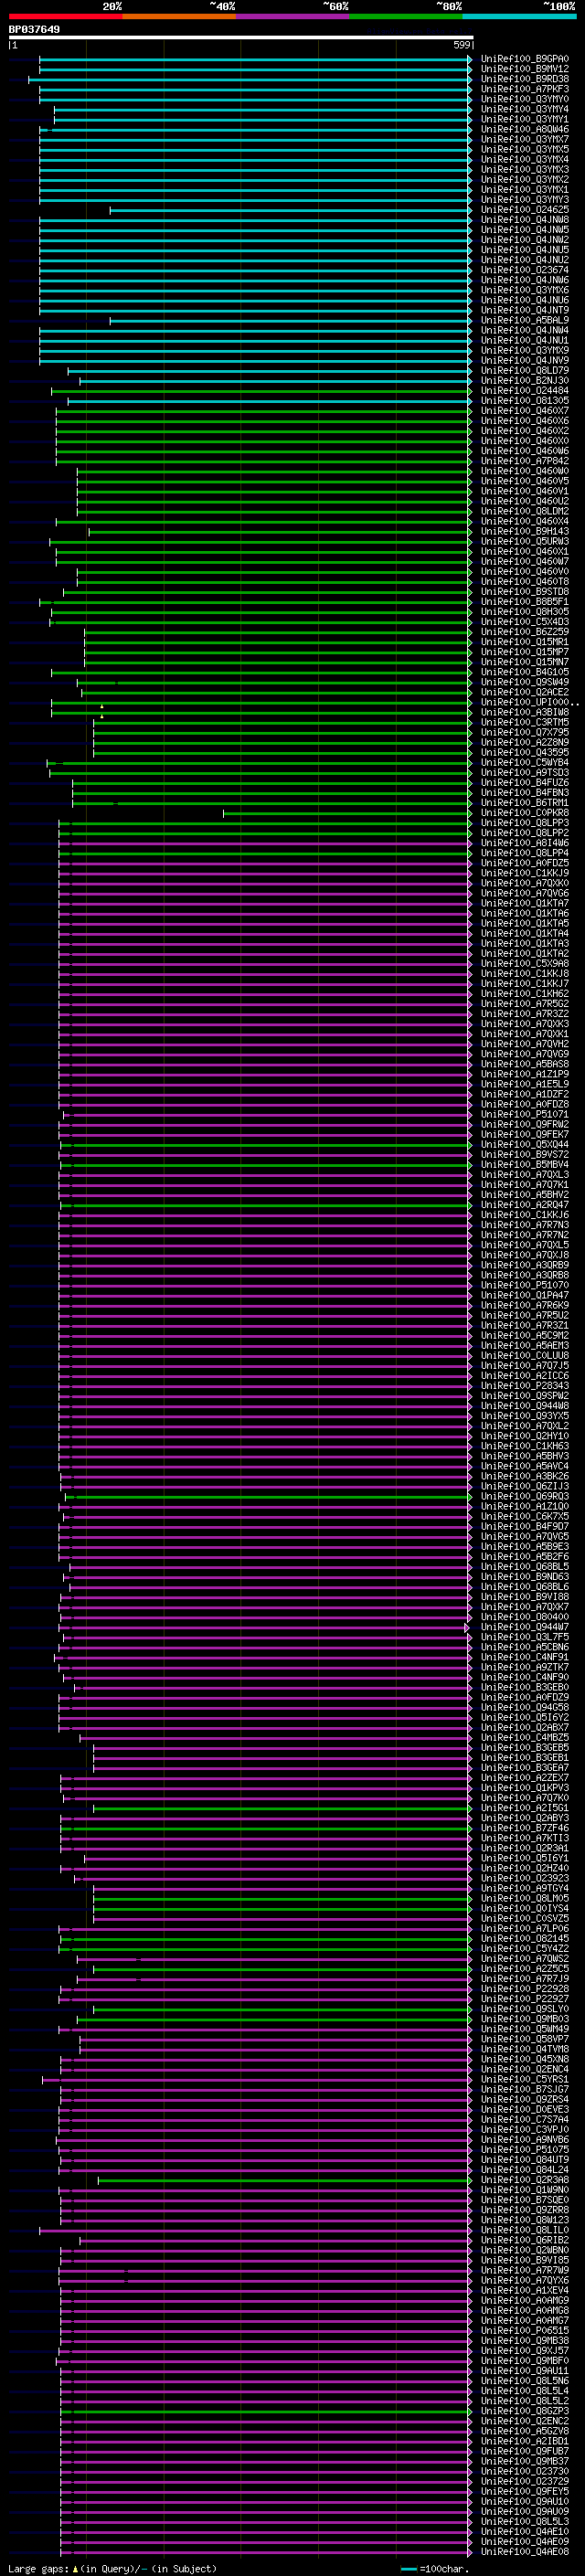Select the UniRef100_P06515 label

tap(525, 2330)
